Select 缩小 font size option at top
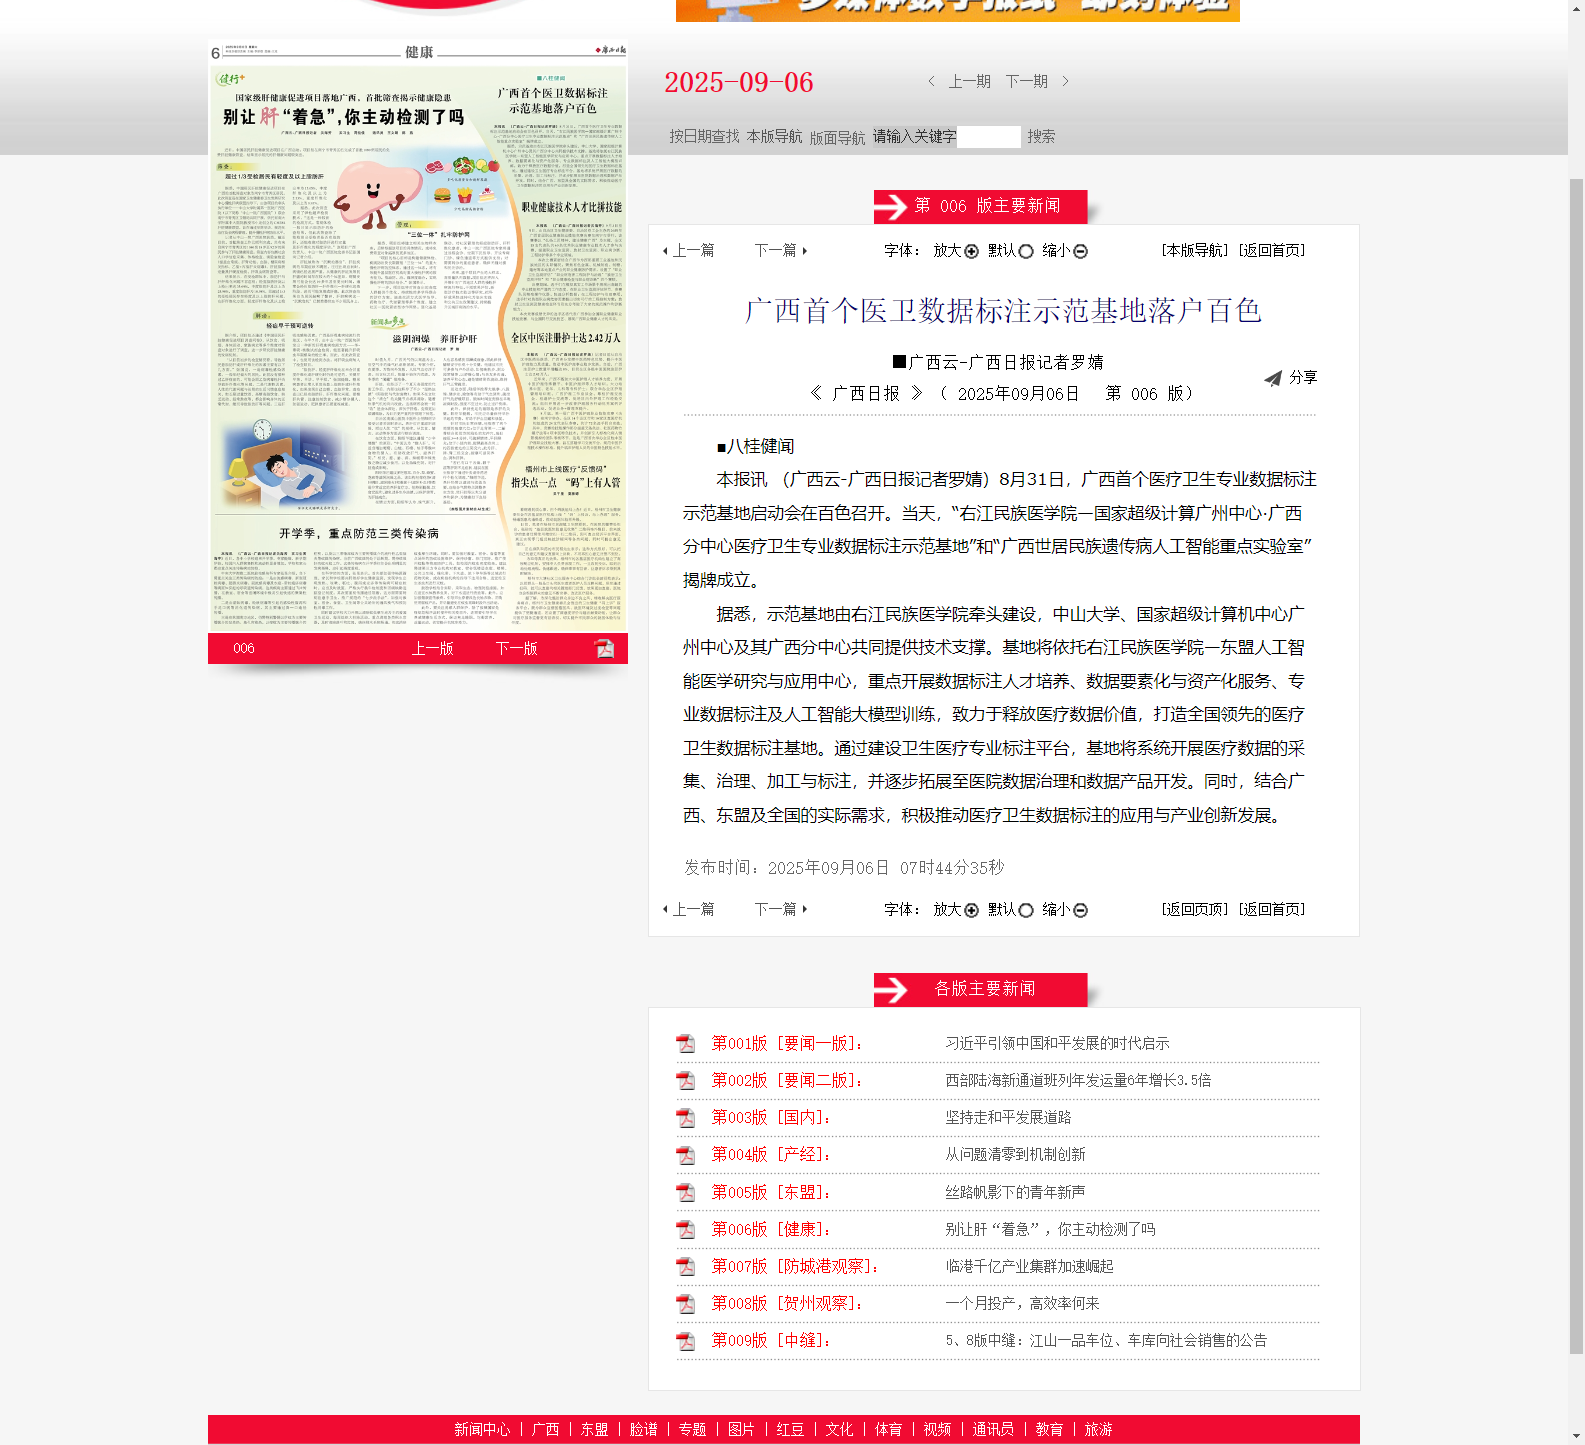1585x1445 pixels. [1080, 251]
